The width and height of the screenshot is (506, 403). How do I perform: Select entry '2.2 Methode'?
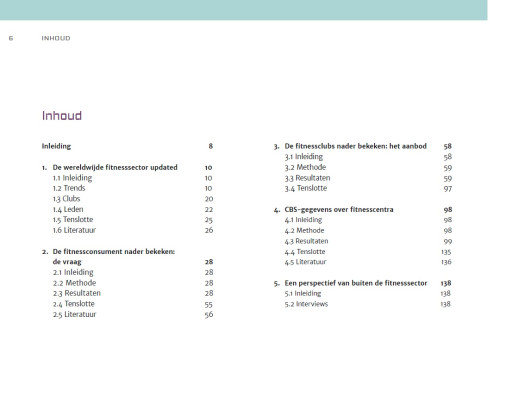tap(74, 283)
